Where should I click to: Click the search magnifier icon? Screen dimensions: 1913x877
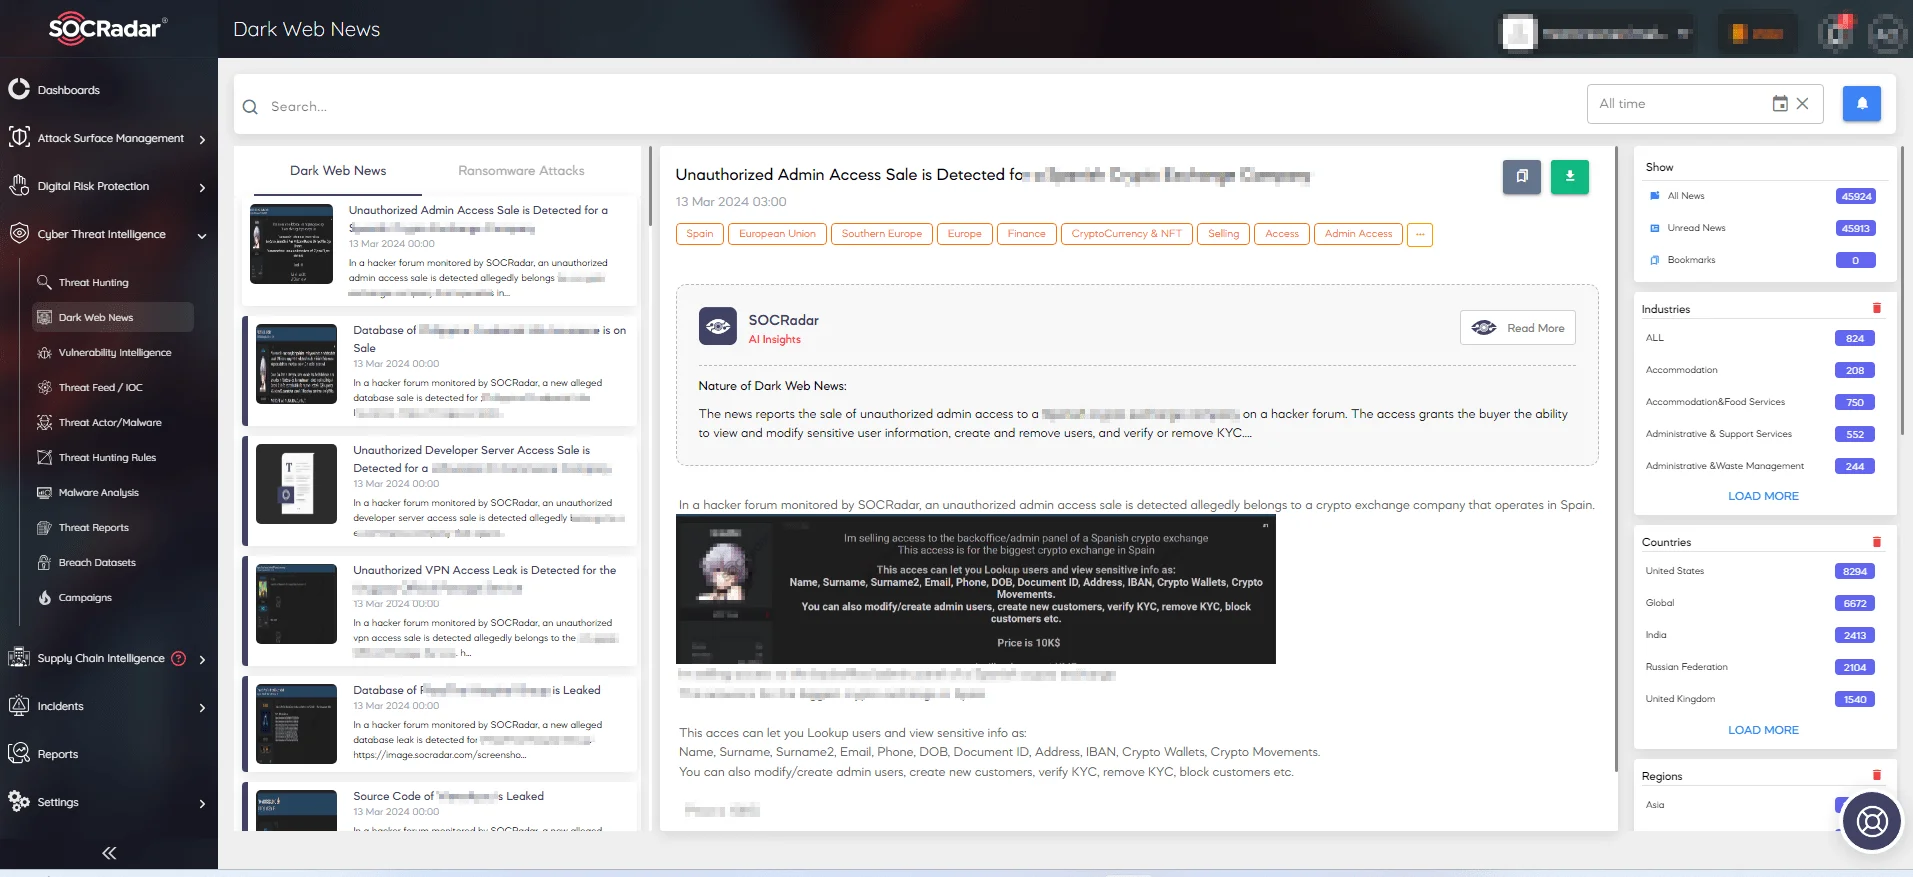250,107
